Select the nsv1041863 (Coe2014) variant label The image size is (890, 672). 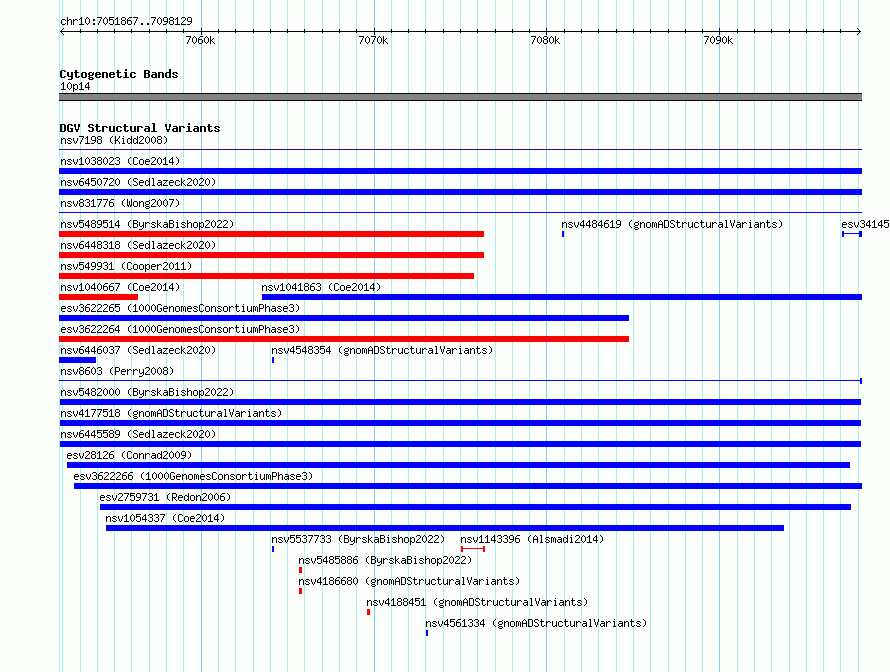(x=321, y=287)
